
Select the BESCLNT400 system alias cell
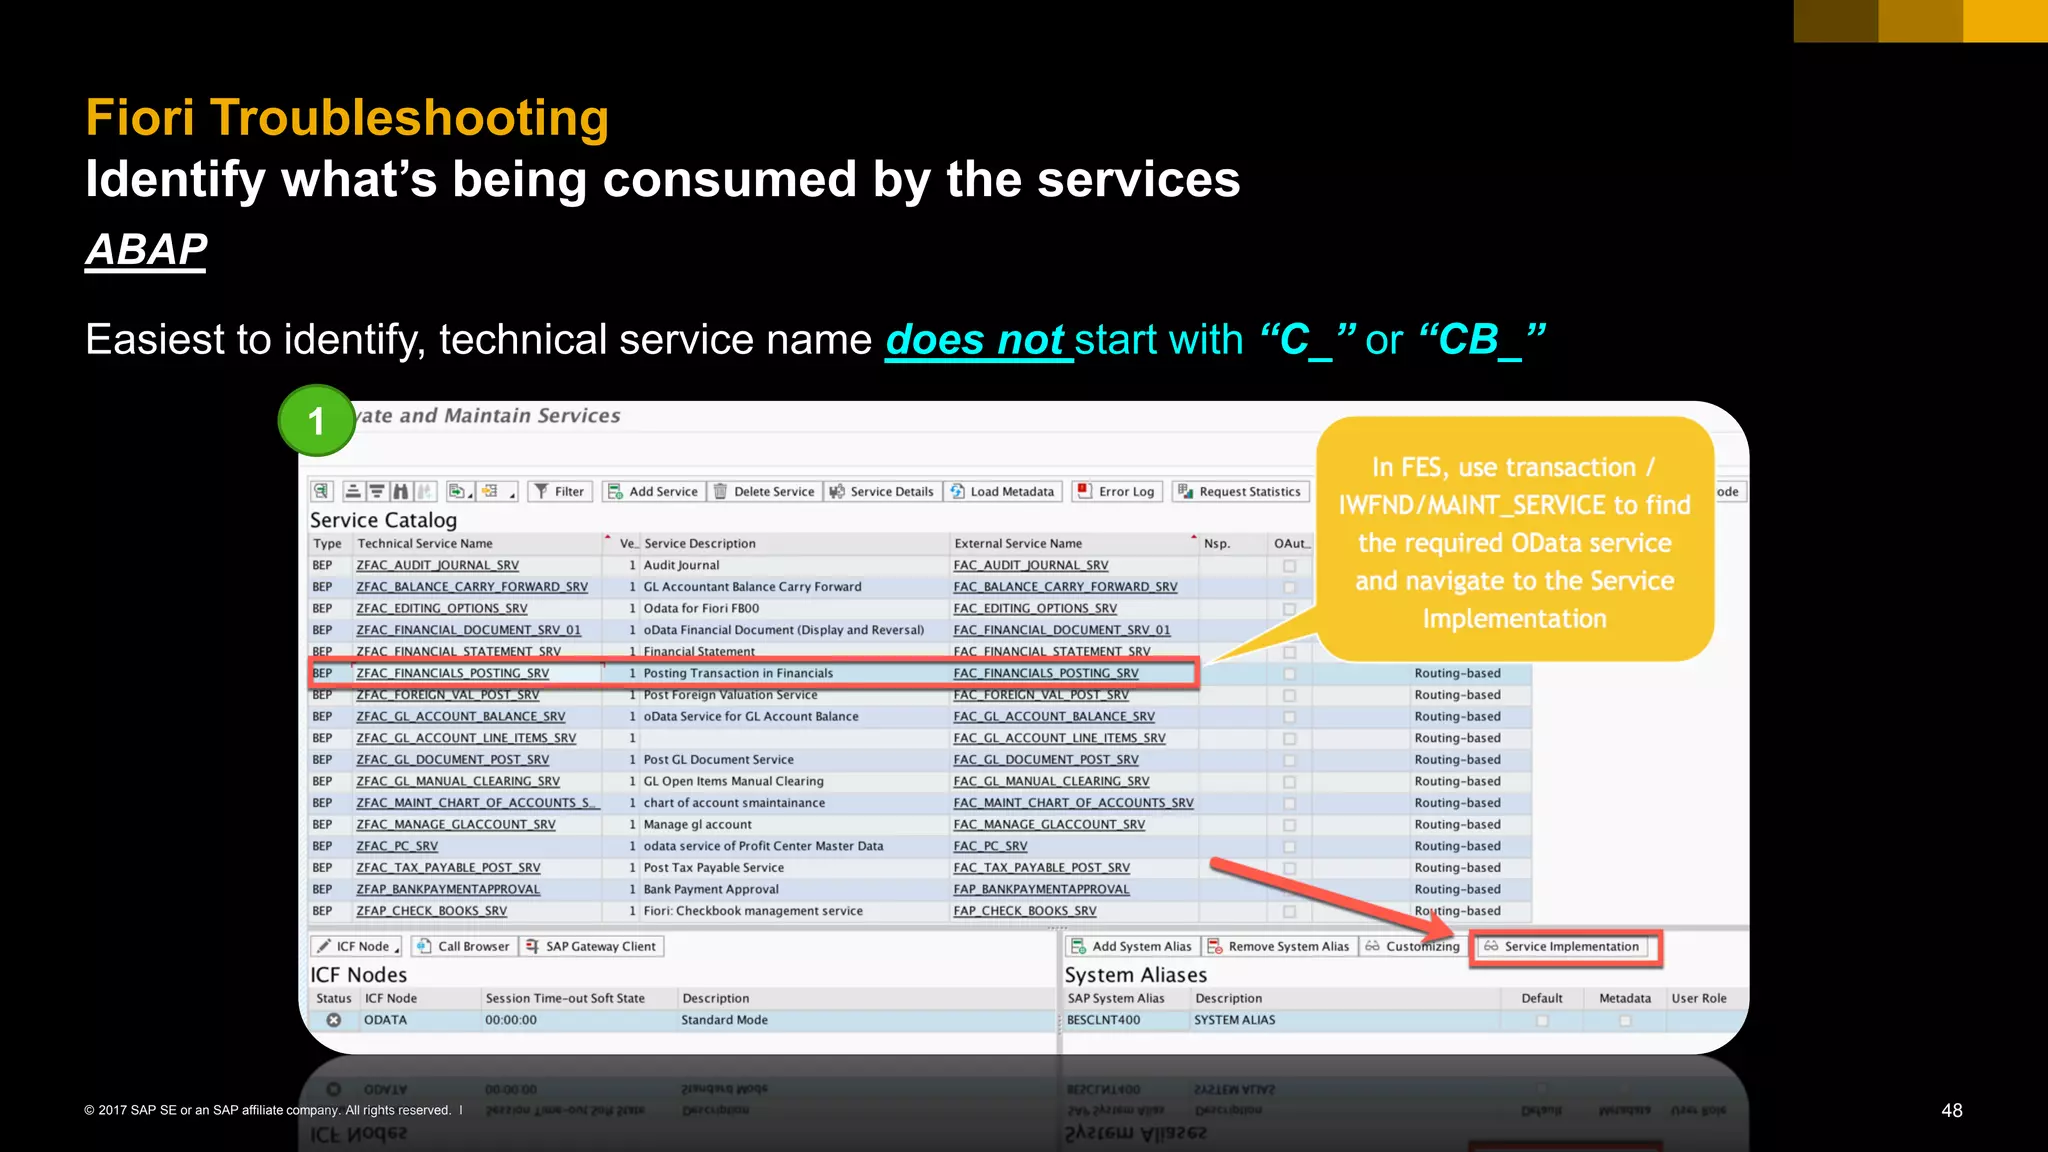tap(1126, 1020)
